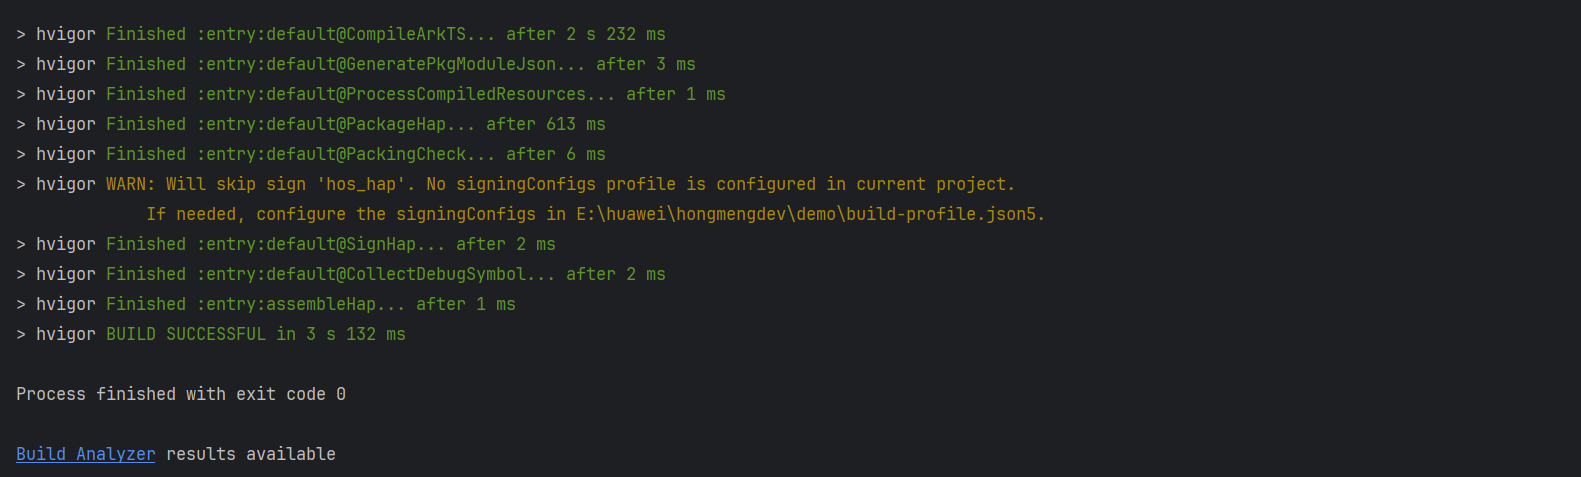Click the CollectDebugSymbol finished line
Viewport: 1581px width, 477px height.
coord(341,274)
